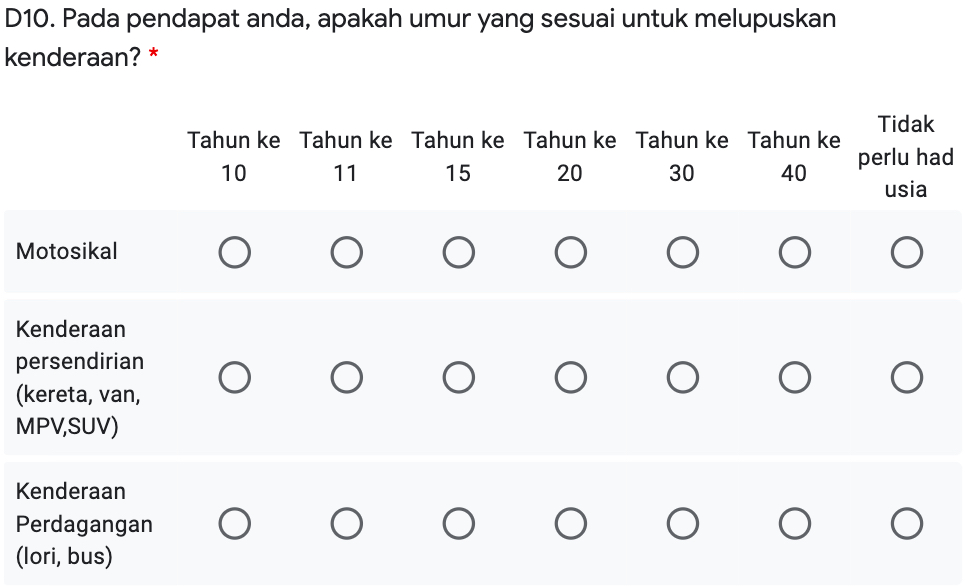The height and width of the screenshot is (586, 965).
Task: Choose Tahun ke 11 for Kenderaan persendirian
Action: click(x=346, y=378)
